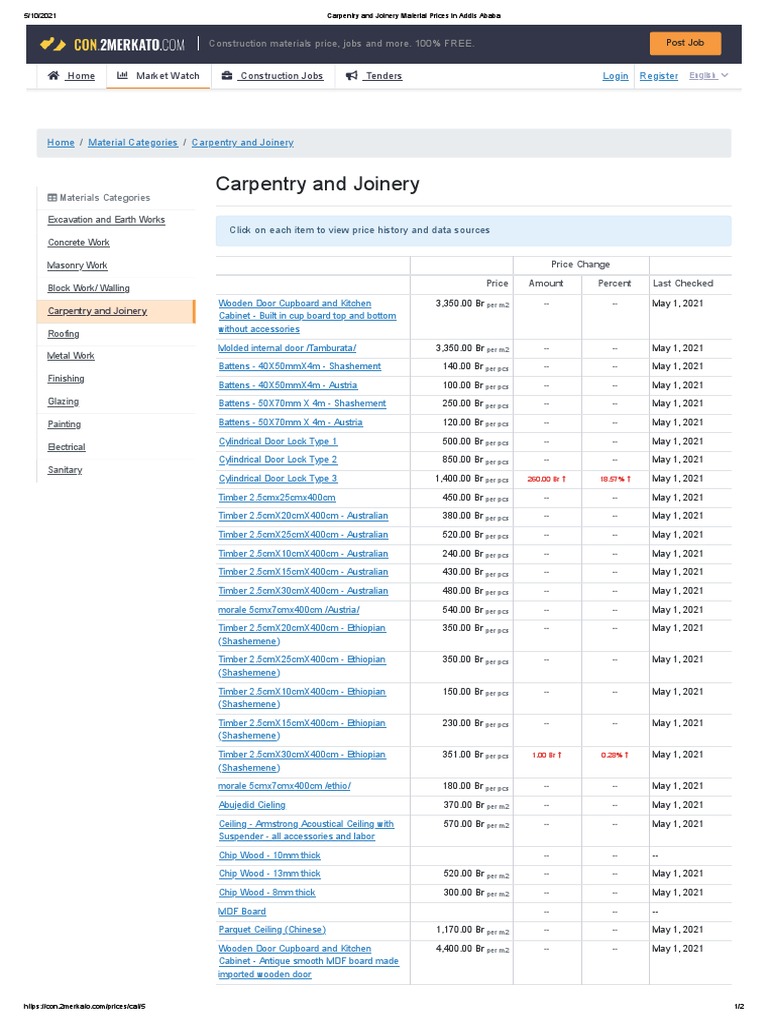This screenshot has height=1024, width=768.
Task: Open the Home nav tab
Action: 71,76
